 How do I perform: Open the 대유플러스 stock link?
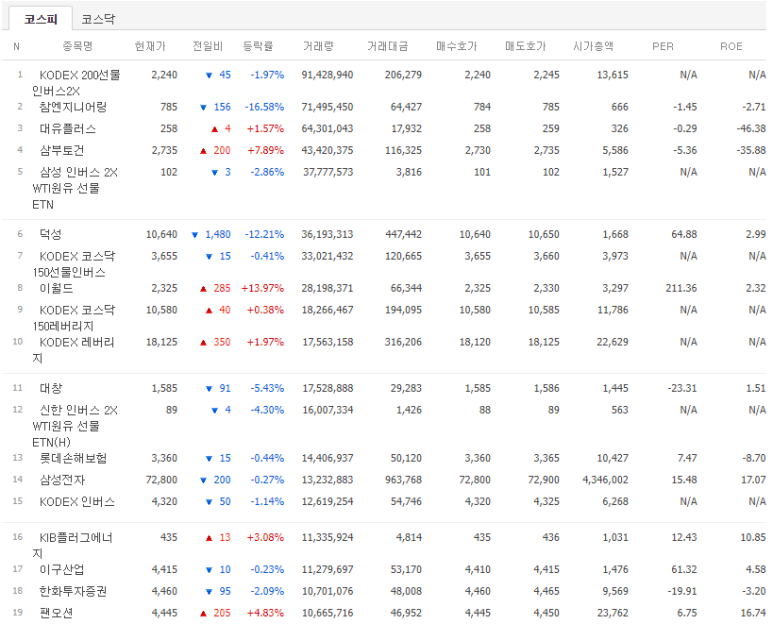pyautogui.click(x=66, y=129)
